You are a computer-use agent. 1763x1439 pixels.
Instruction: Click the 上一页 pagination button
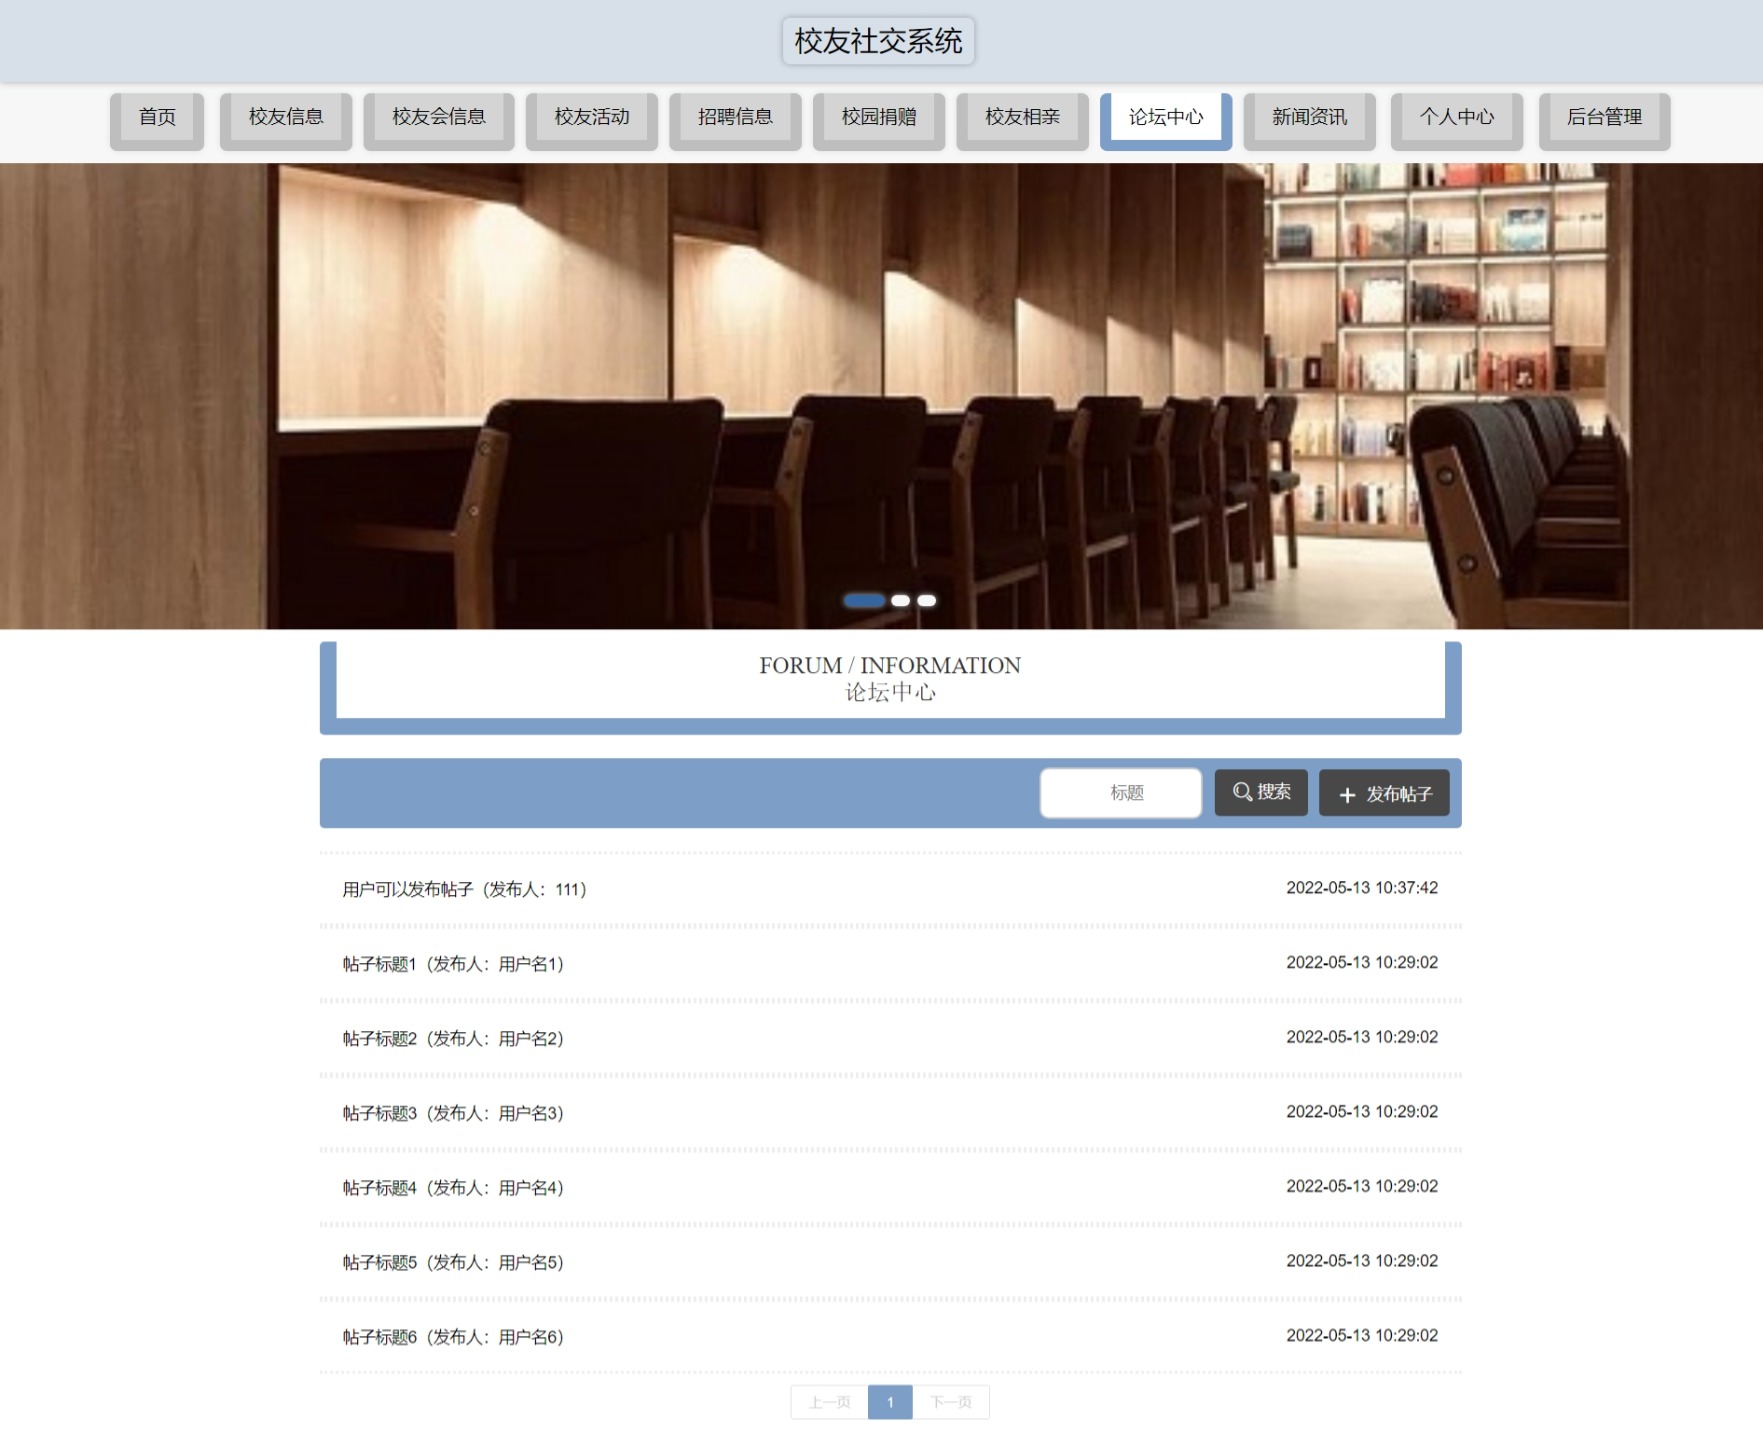pos(829,1402)
